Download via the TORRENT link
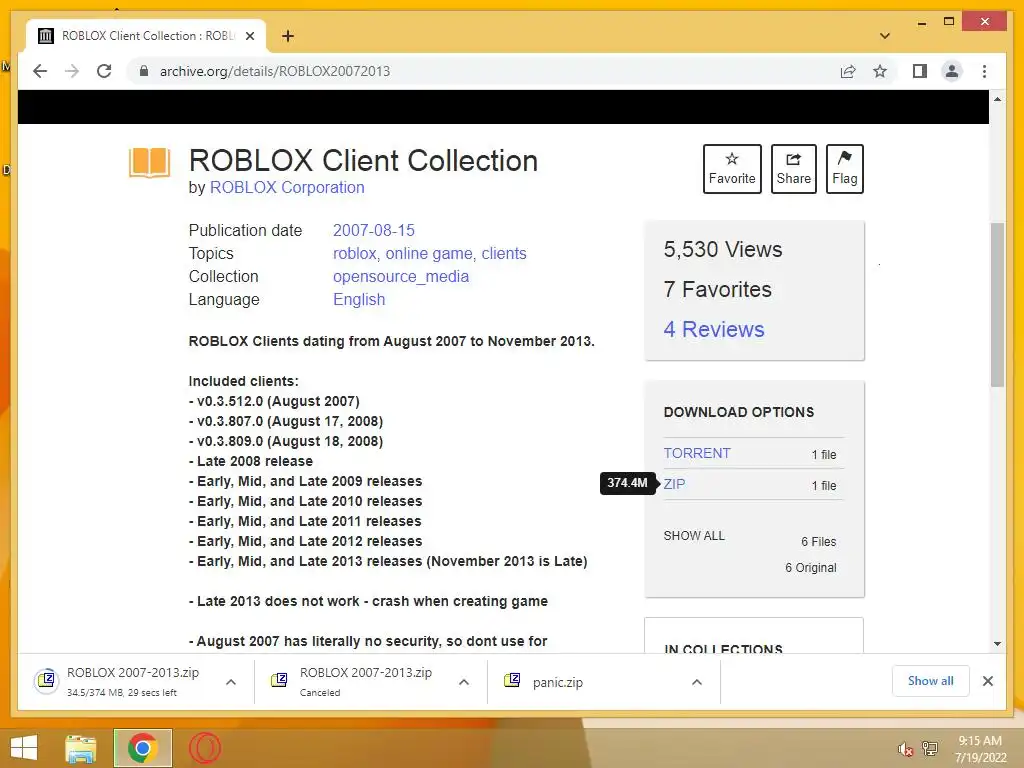The height and width of the screenshot is (768, 1024). click(x=697, y=453)
